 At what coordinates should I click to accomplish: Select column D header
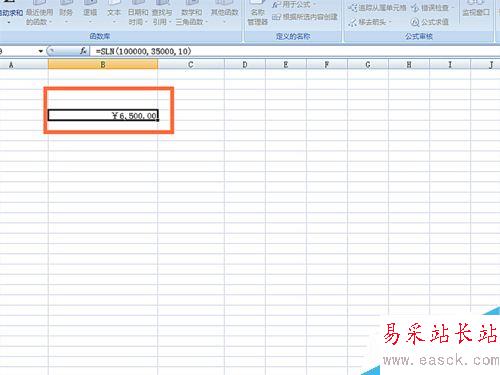(x=245, y=65)
